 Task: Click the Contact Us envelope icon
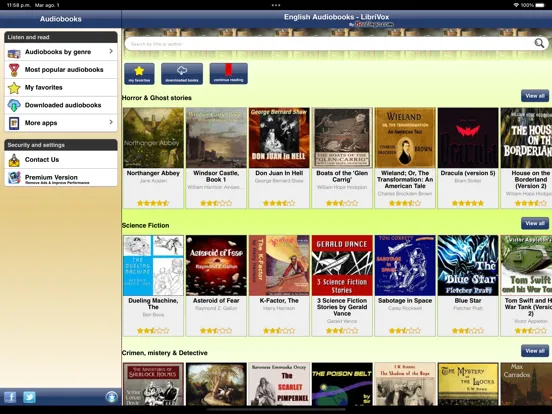14,160
